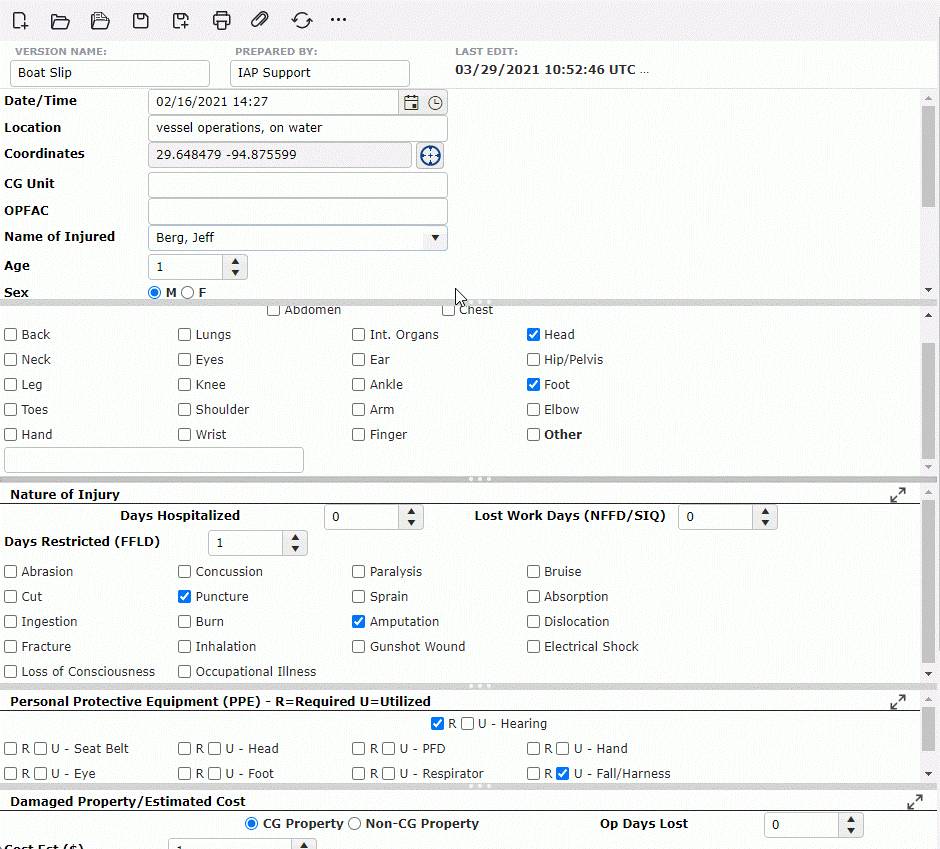The height and width of the screenshot is (849, 940).
Task: Select the Non-CG Property radio button
Action: point(354,824)
